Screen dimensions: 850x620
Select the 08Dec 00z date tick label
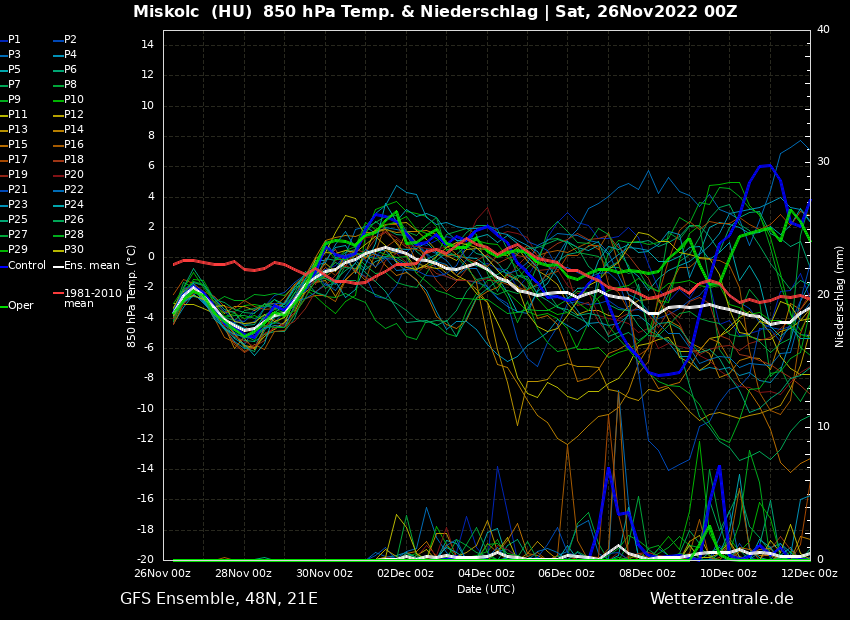647,574
